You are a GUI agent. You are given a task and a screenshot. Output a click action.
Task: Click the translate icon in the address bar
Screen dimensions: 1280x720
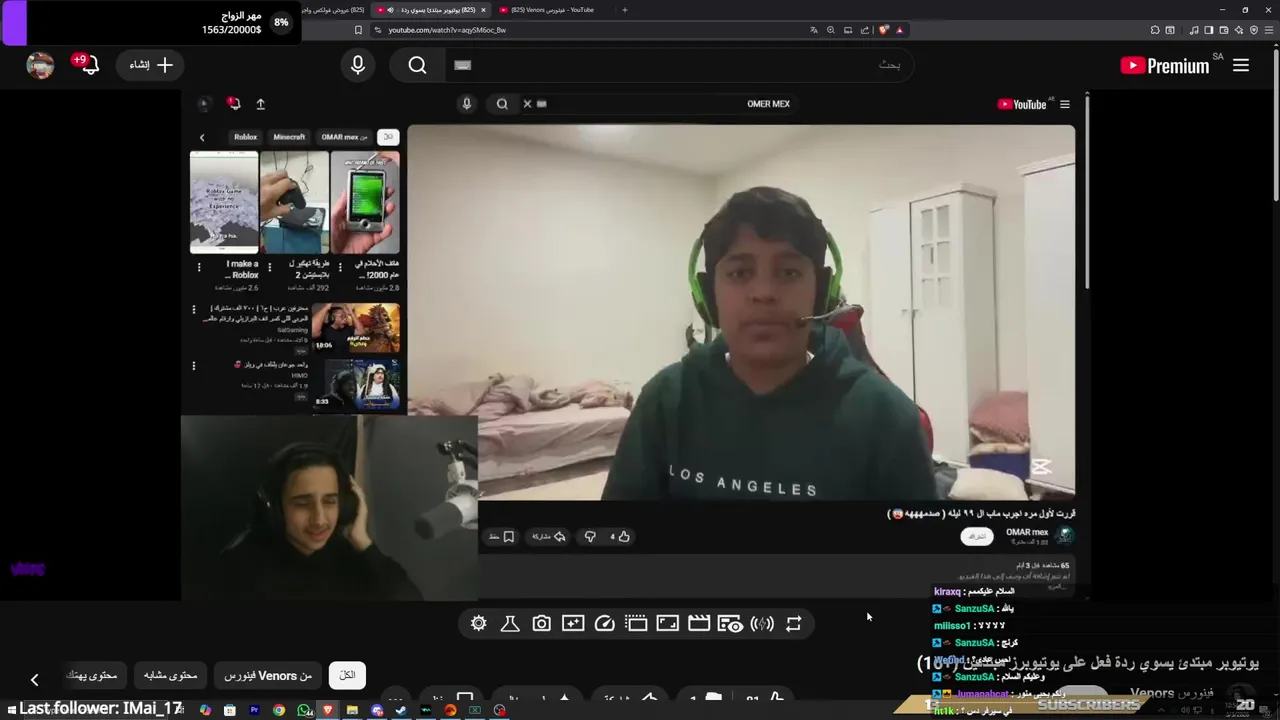[x=814, y=30]
